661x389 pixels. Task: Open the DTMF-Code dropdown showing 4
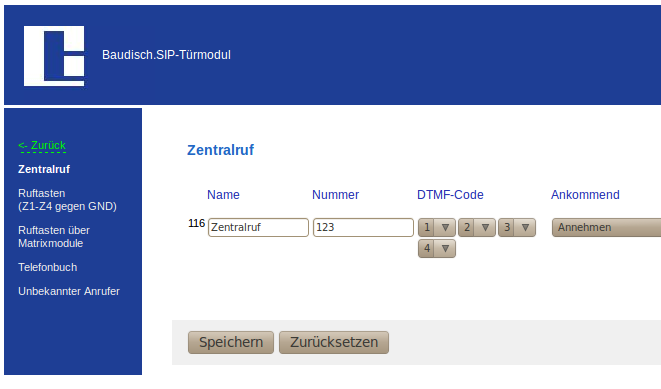tap(437, 249)
